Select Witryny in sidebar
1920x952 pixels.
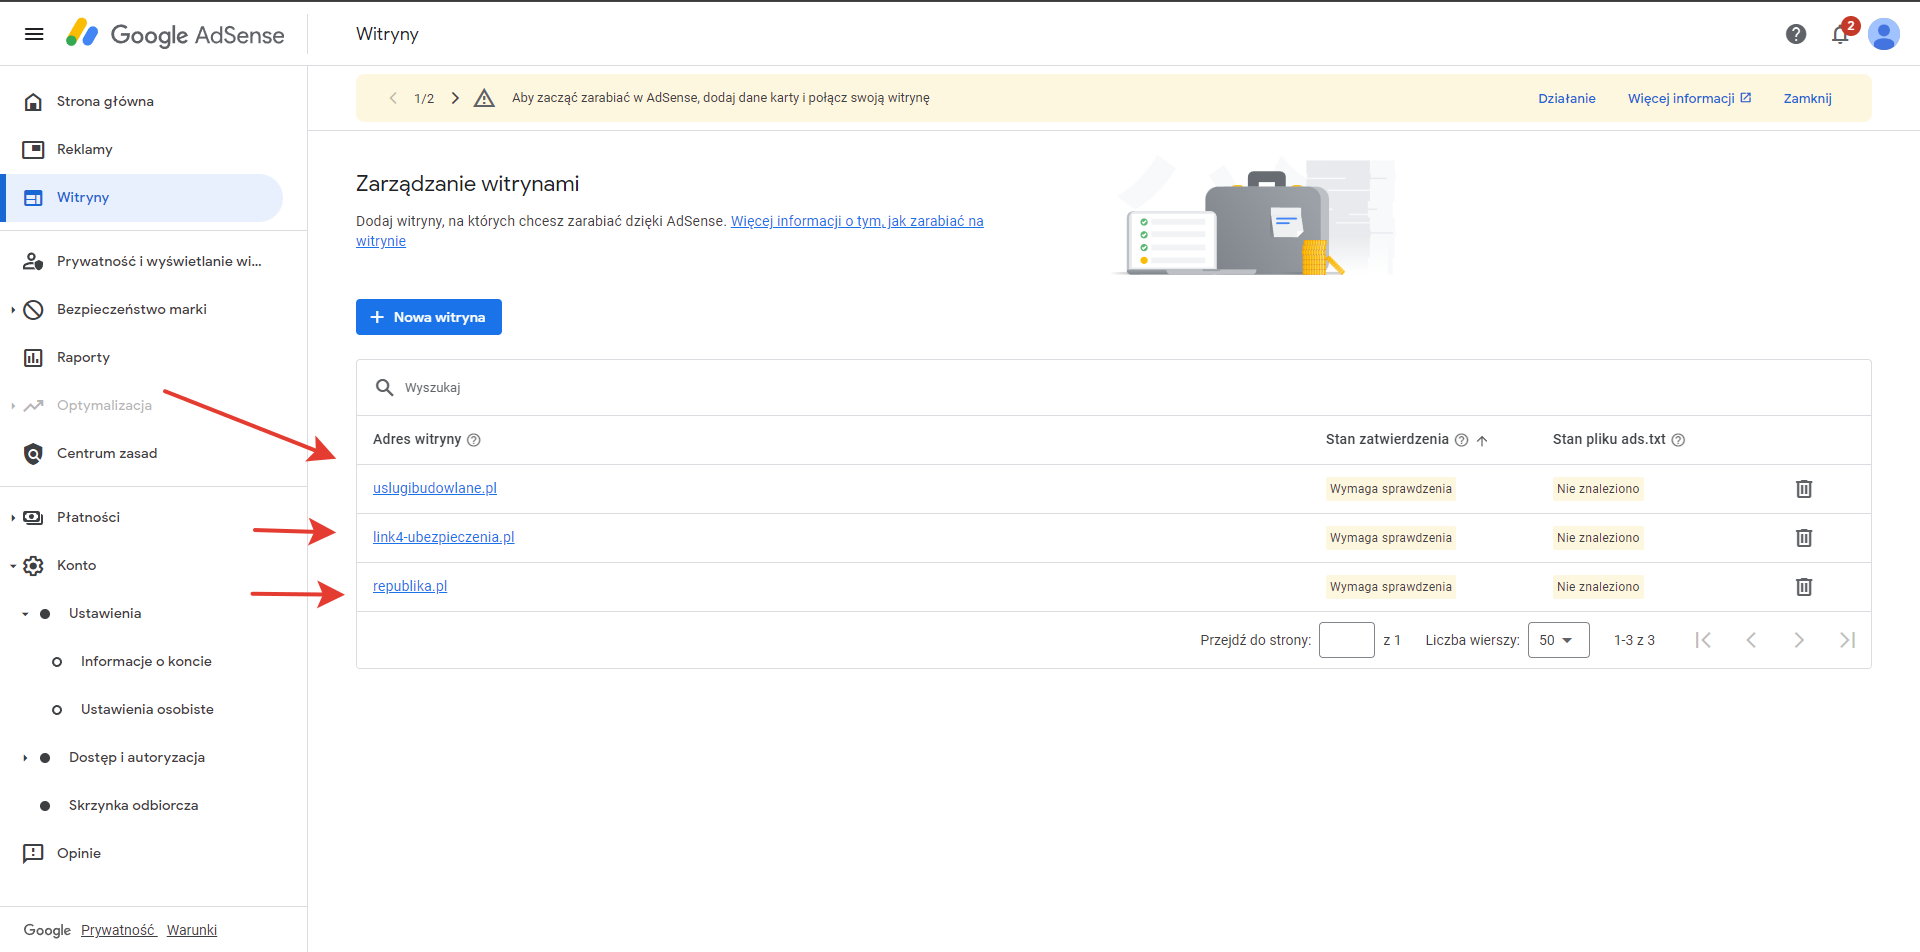(142, 198)
